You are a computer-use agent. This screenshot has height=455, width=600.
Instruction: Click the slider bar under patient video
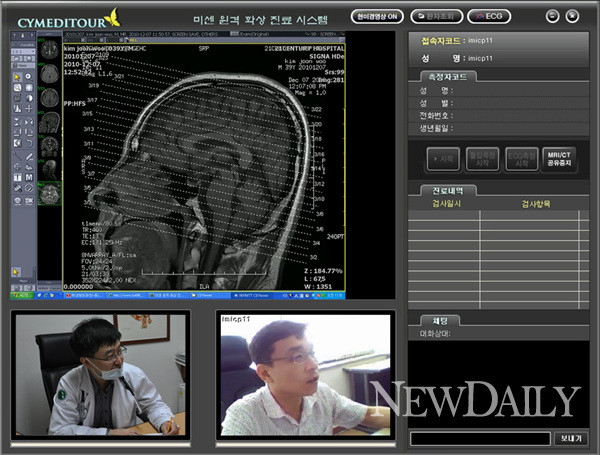(x=305, y=445)
